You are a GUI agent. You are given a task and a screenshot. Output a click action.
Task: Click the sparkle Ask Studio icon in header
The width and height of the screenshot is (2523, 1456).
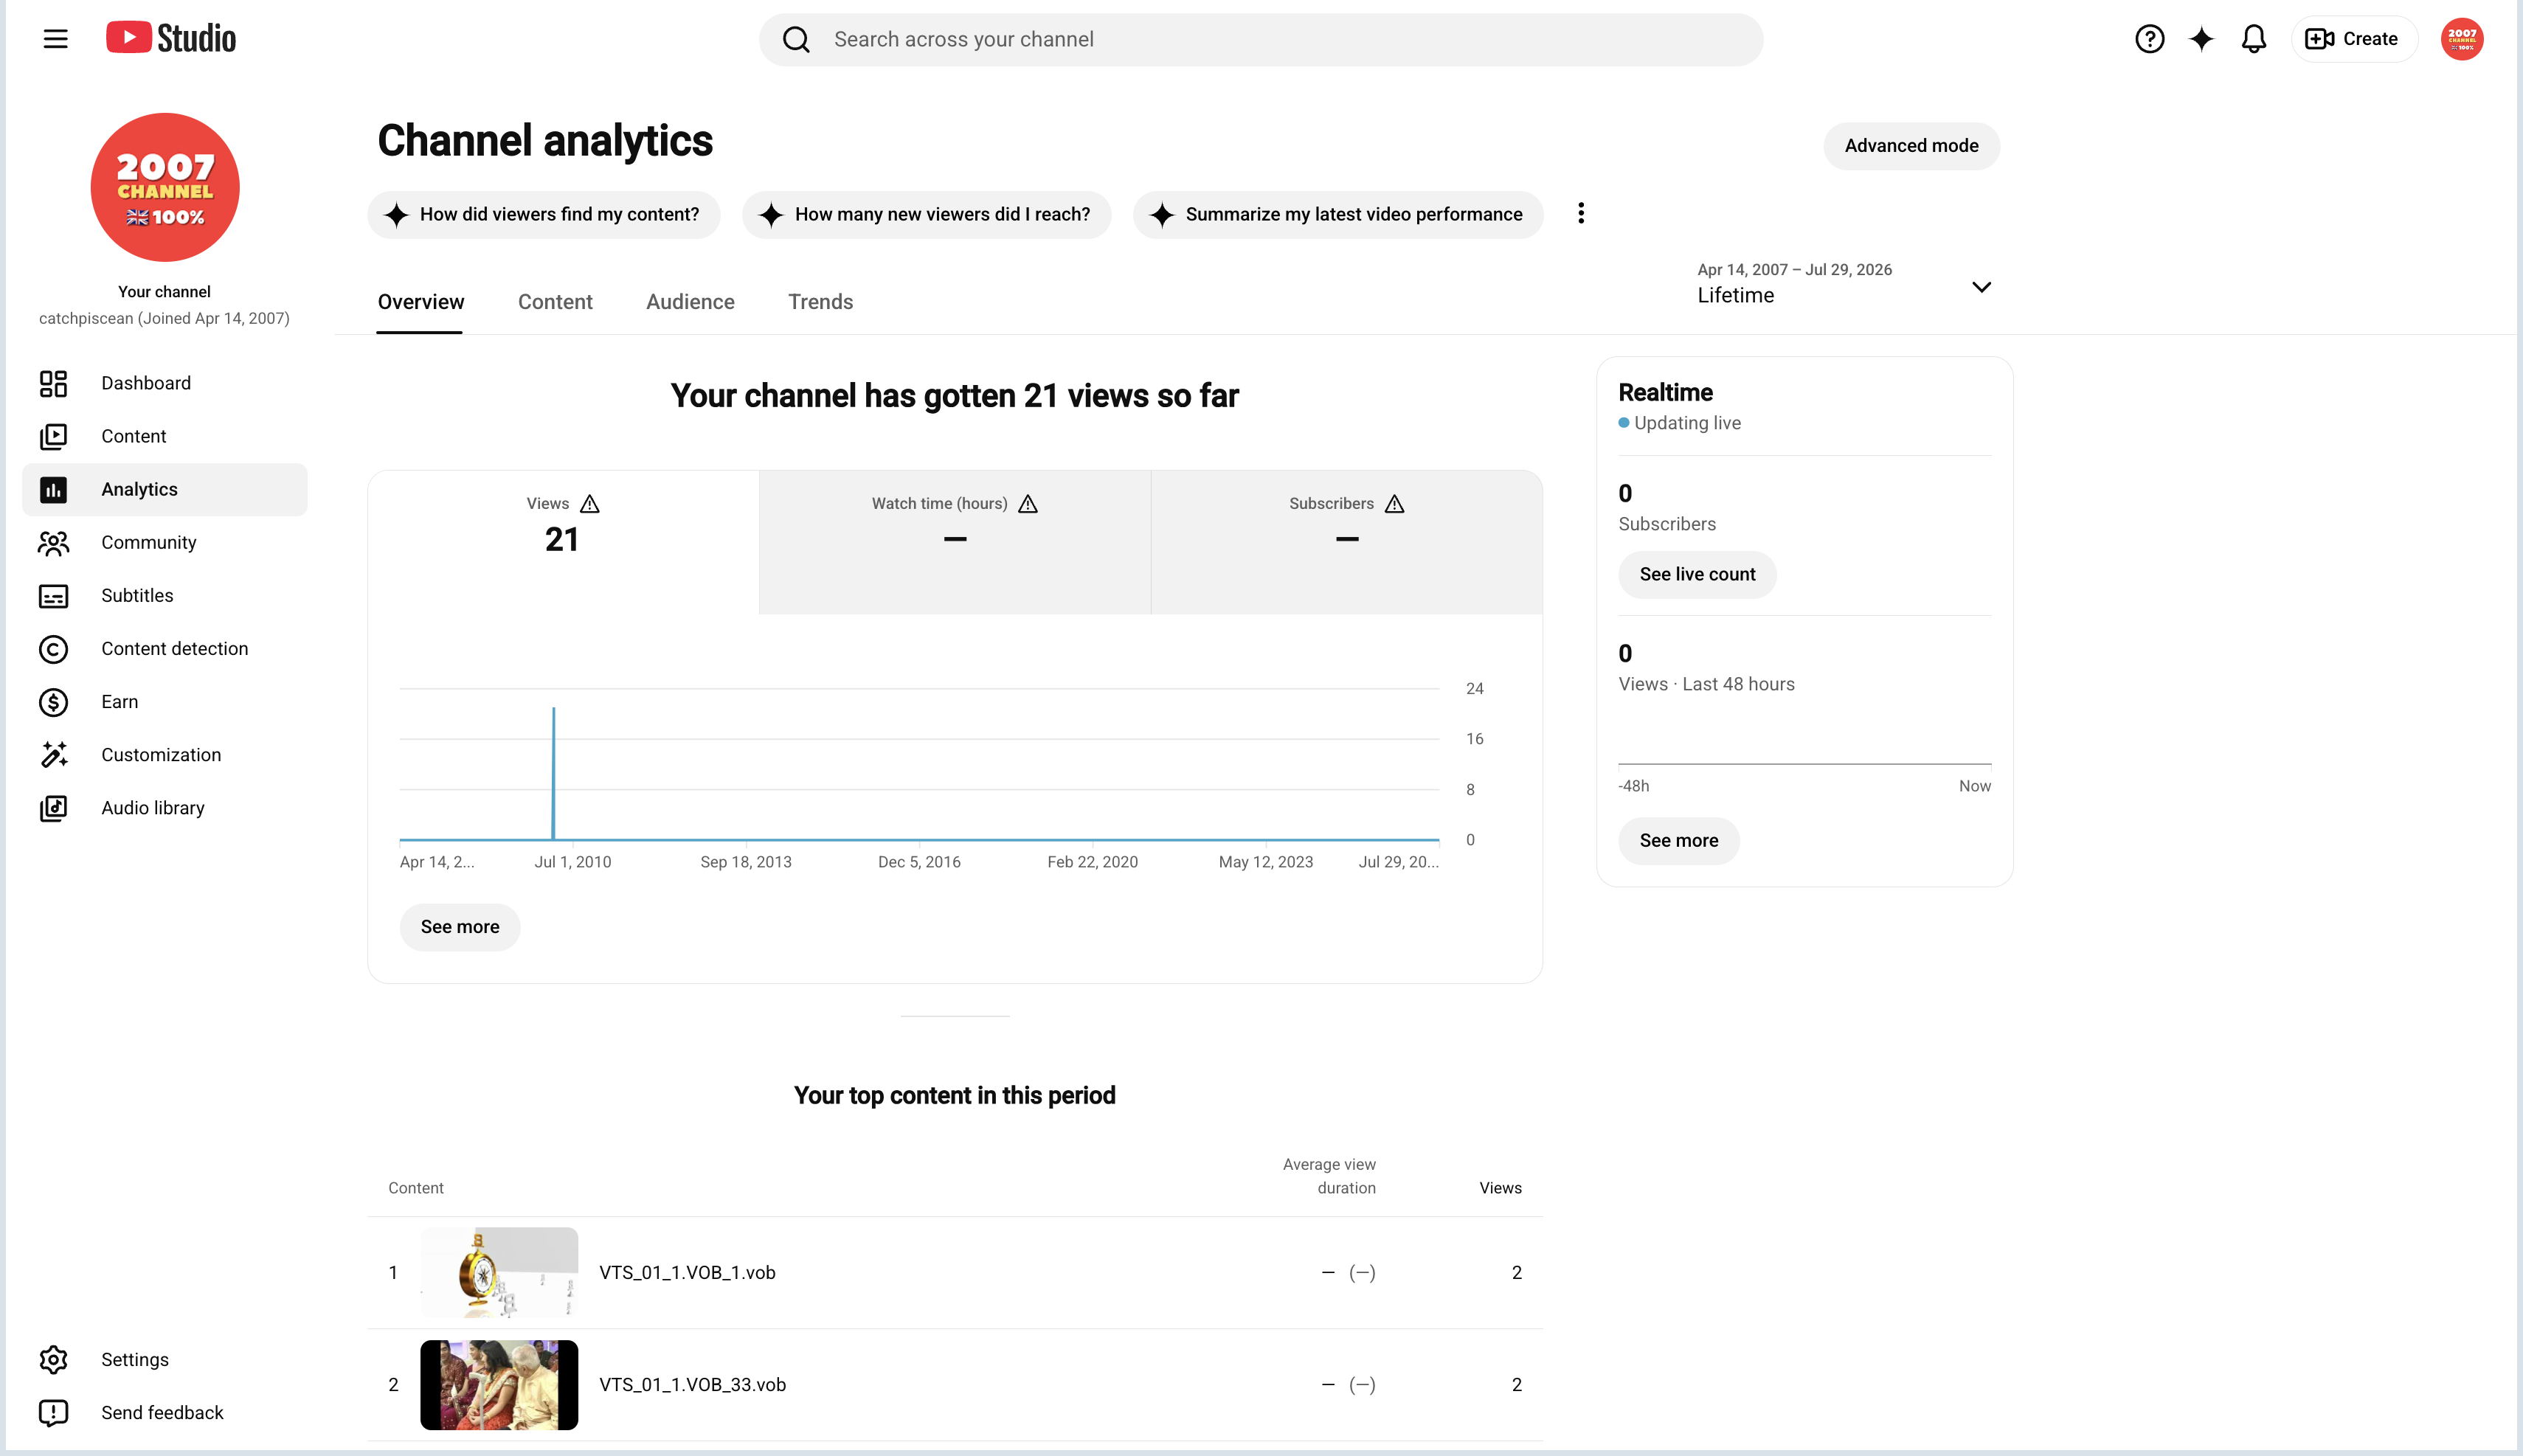tap(2201, 39)
